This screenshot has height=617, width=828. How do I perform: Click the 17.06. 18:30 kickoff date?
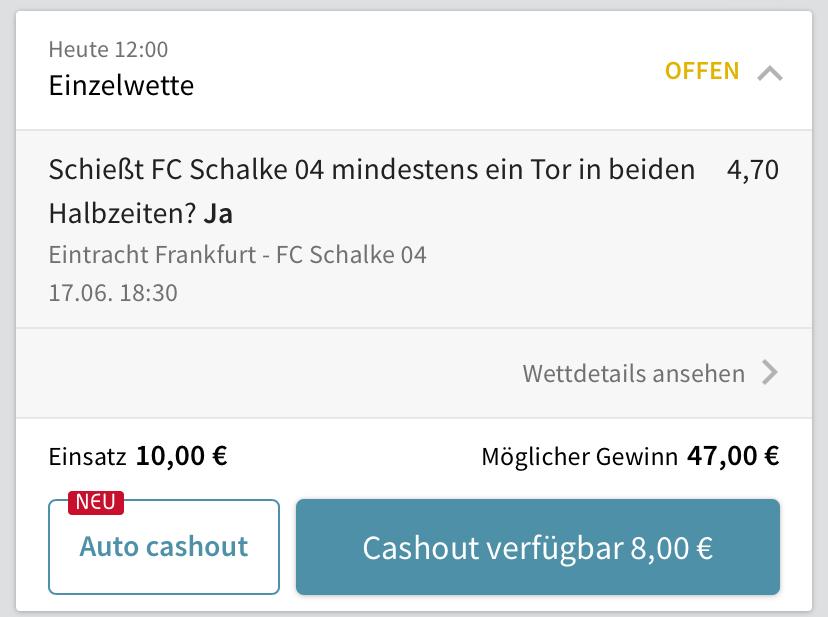click(x=113, y=293)
